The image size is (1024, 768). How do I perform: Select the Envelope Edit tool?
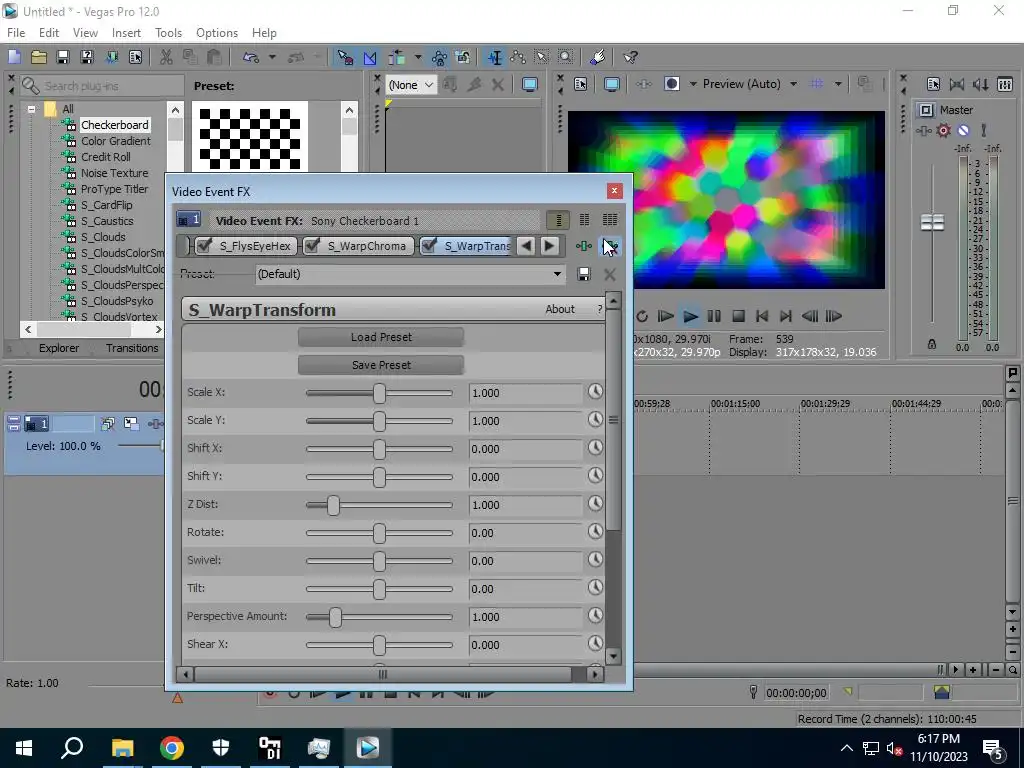(519, 57)
